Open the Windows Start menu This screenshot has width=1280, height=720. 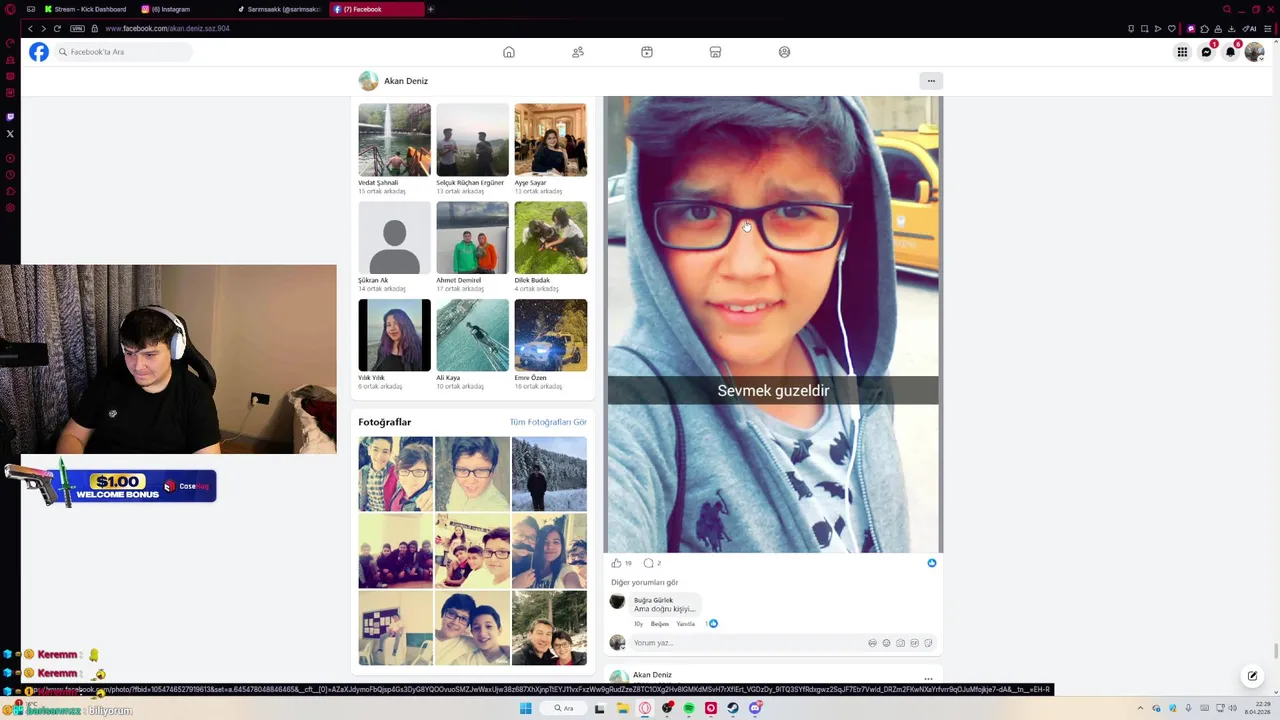point(525,708)
